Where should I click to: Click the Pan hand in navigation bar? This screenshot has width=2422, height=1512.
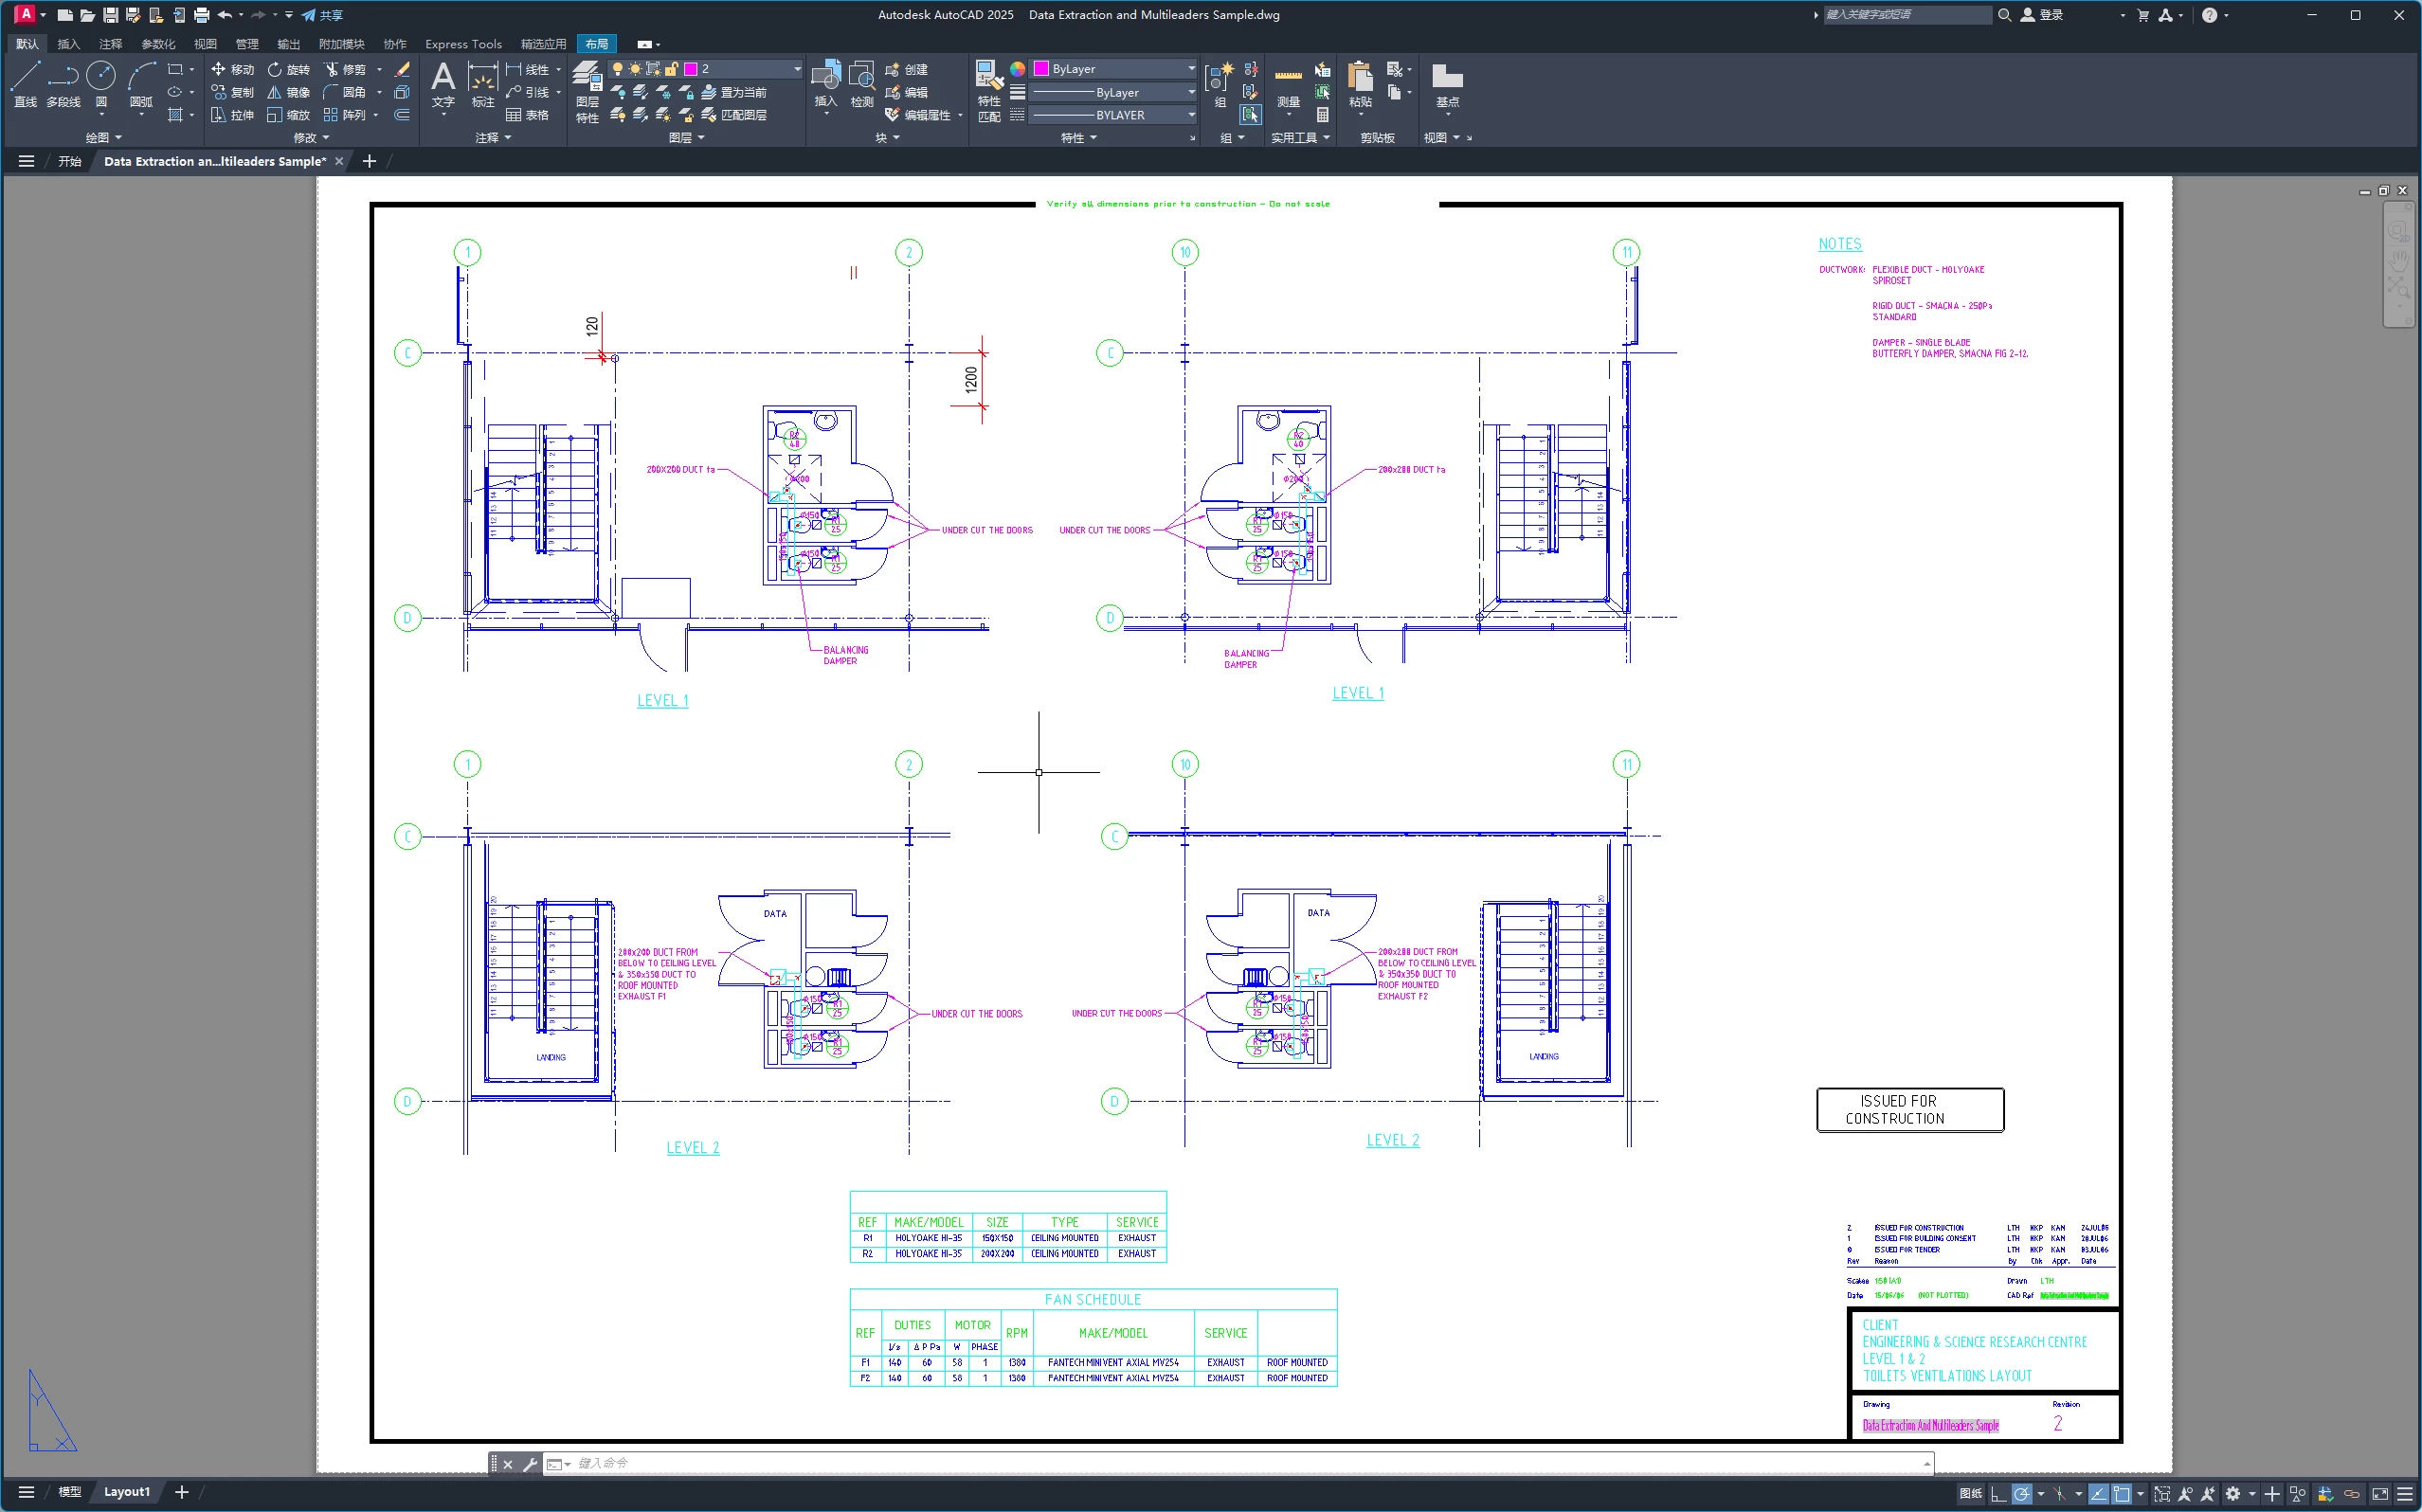point(2399,260)
